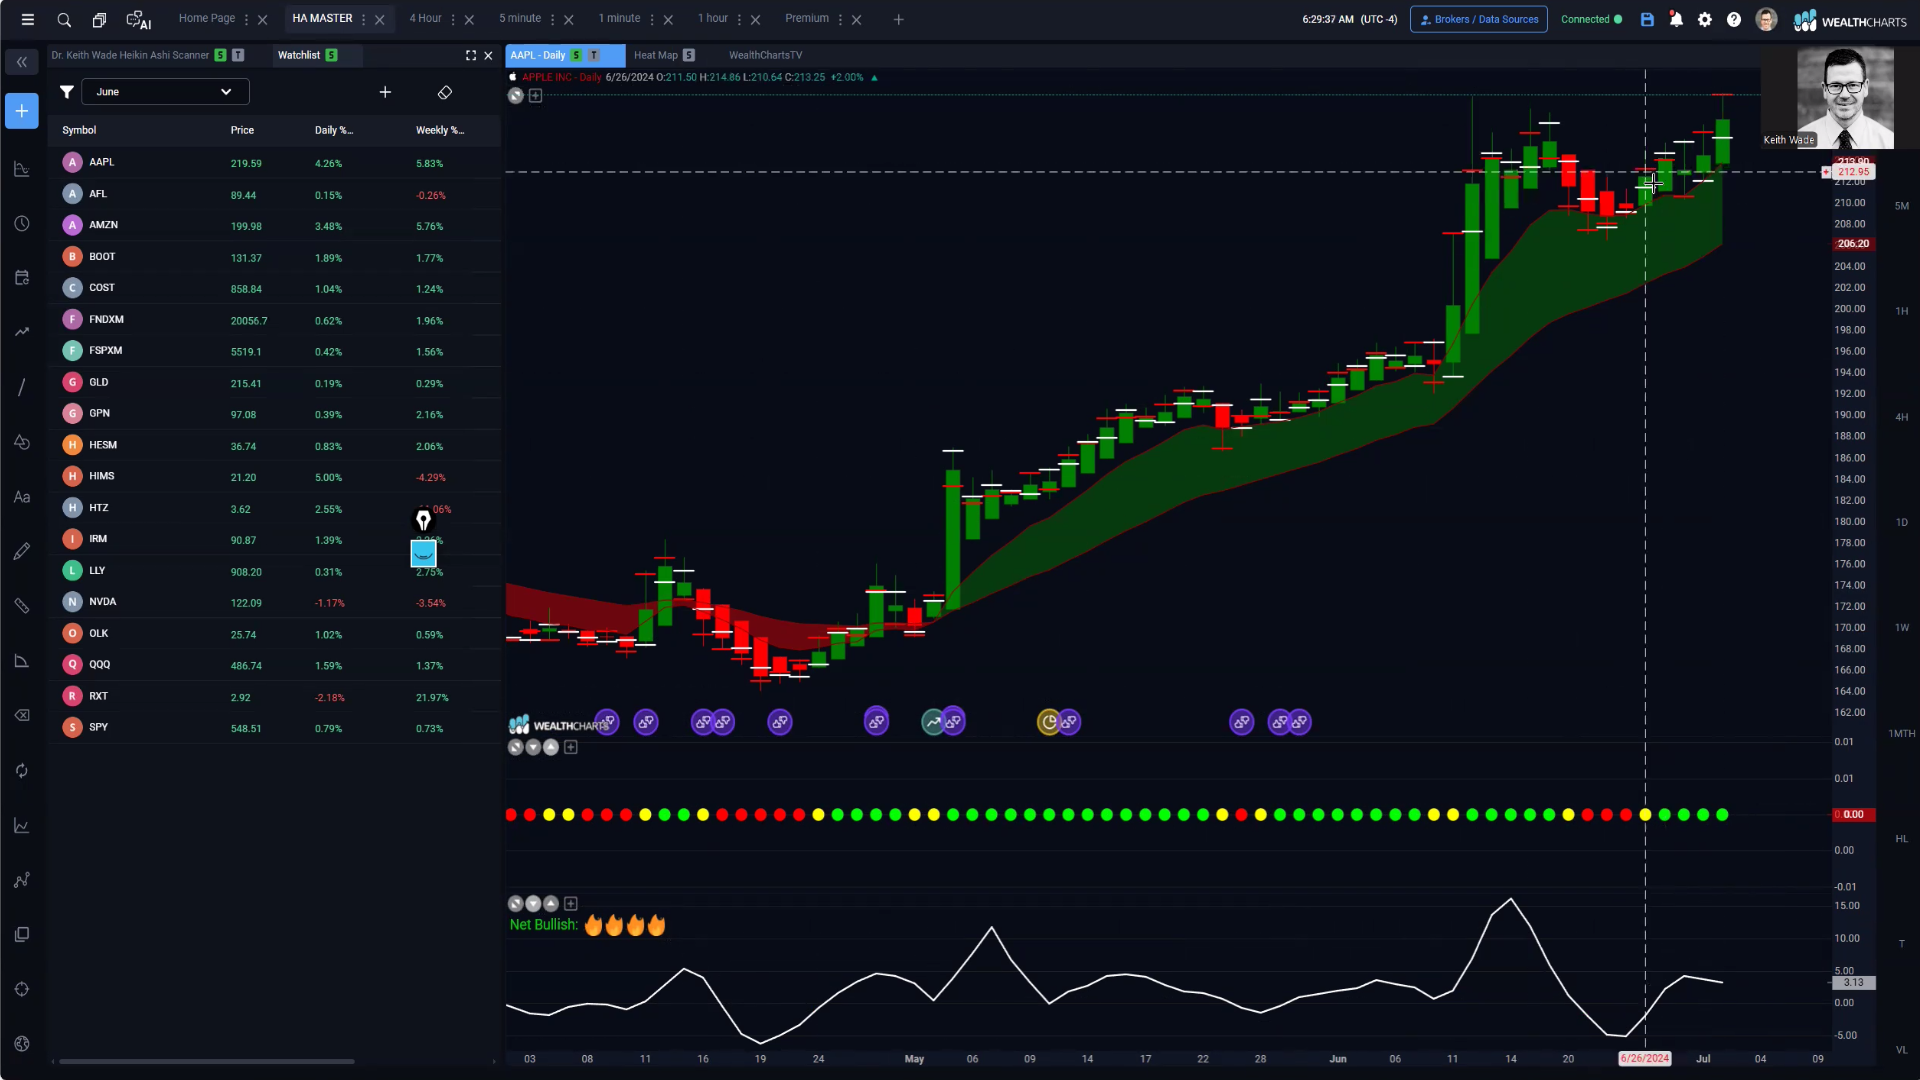Toggle T badge on Heikin Ashi Scanner tab

[x=238, y=56]
